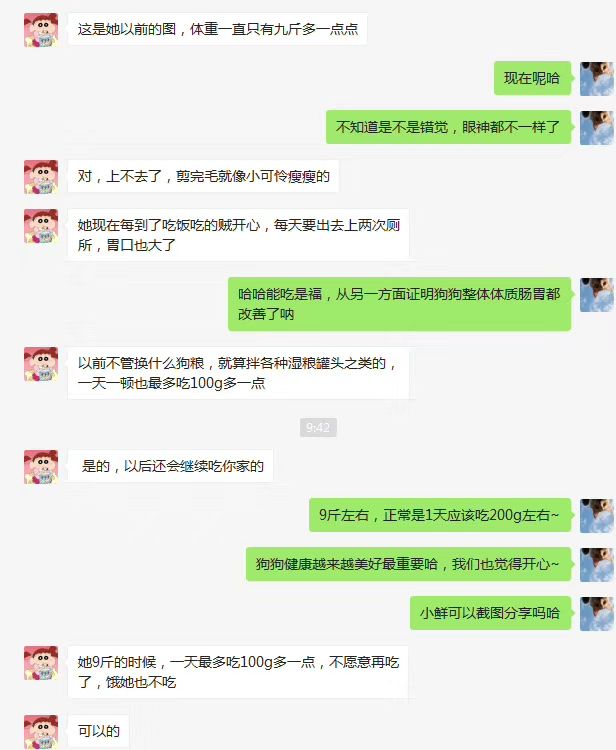
Task: Click sender avatar beside '这是她以前的图' message
Action: coord(41,30)
